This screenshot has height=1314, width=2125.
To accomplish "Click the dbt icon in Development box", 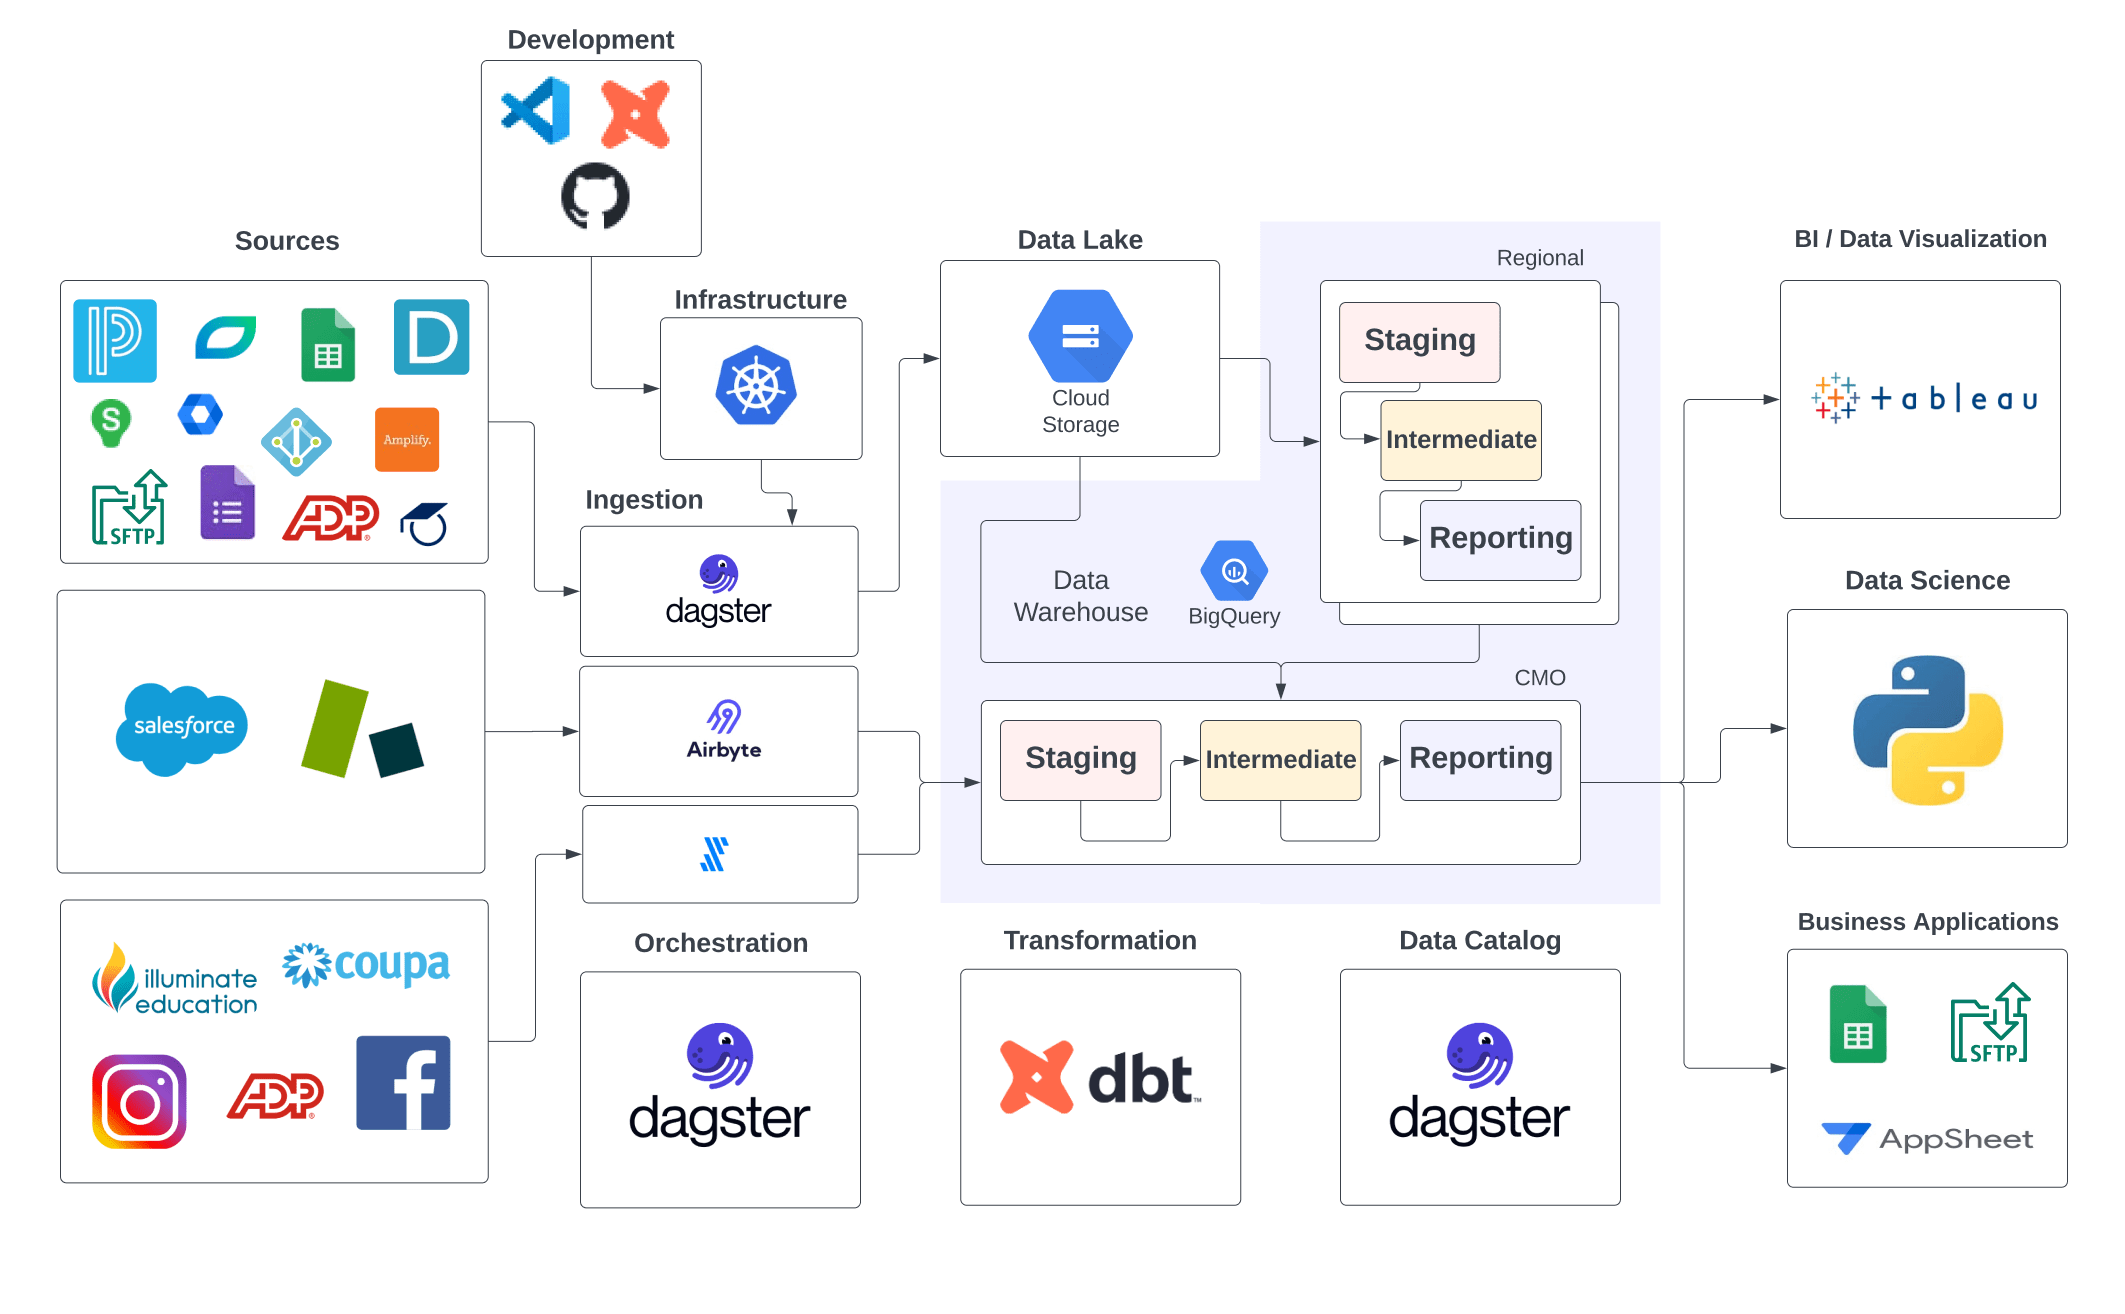I will click(636, 114).
